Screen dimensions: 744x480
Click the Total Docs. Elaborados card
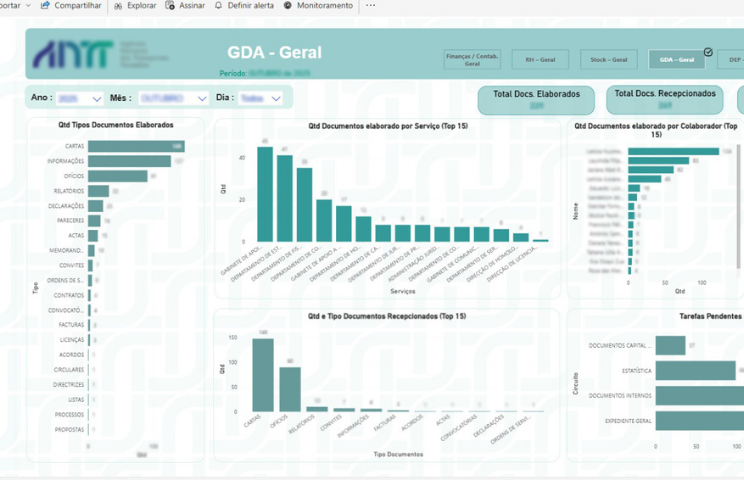click(x=536, y=98)
